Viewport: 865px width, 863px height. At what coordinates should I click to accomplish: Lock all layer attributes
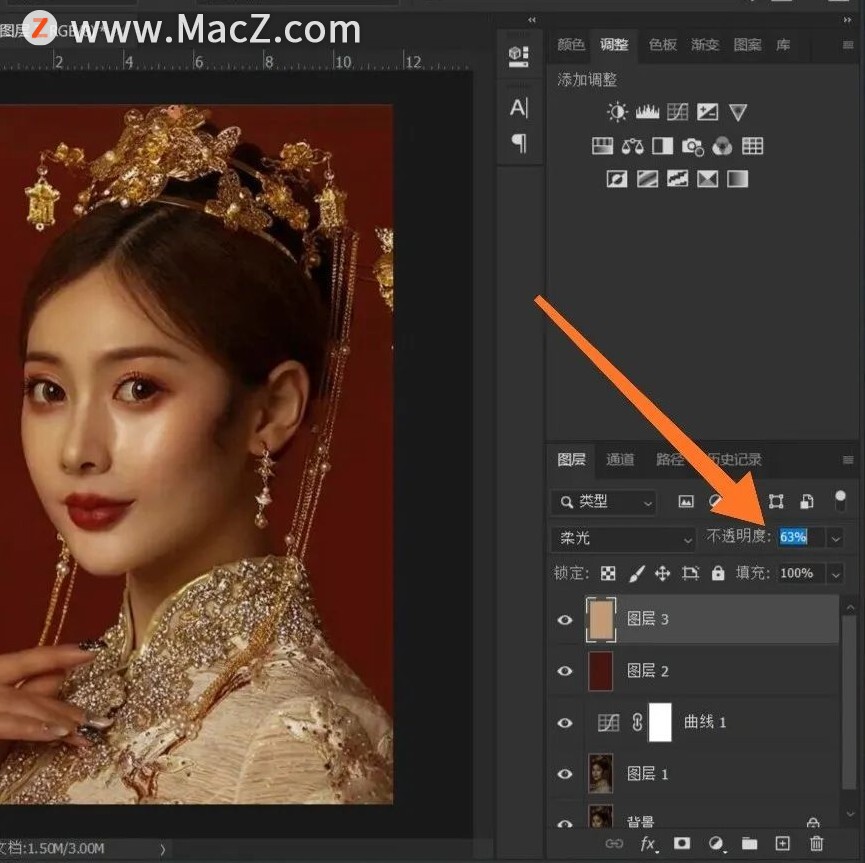pos(718,573)
